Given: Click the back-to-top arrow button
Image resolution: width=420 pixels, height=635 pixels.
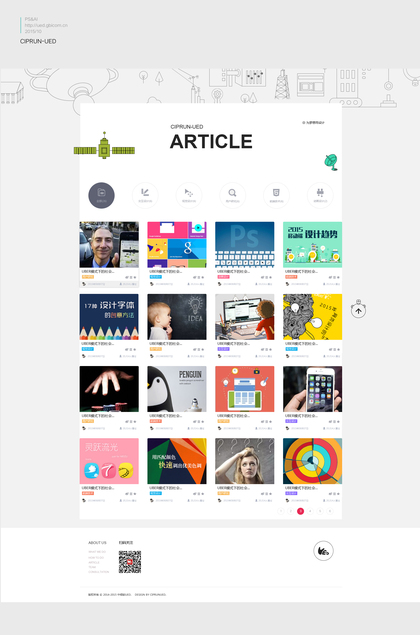Looking at the screenshot, I should (358, 310).
